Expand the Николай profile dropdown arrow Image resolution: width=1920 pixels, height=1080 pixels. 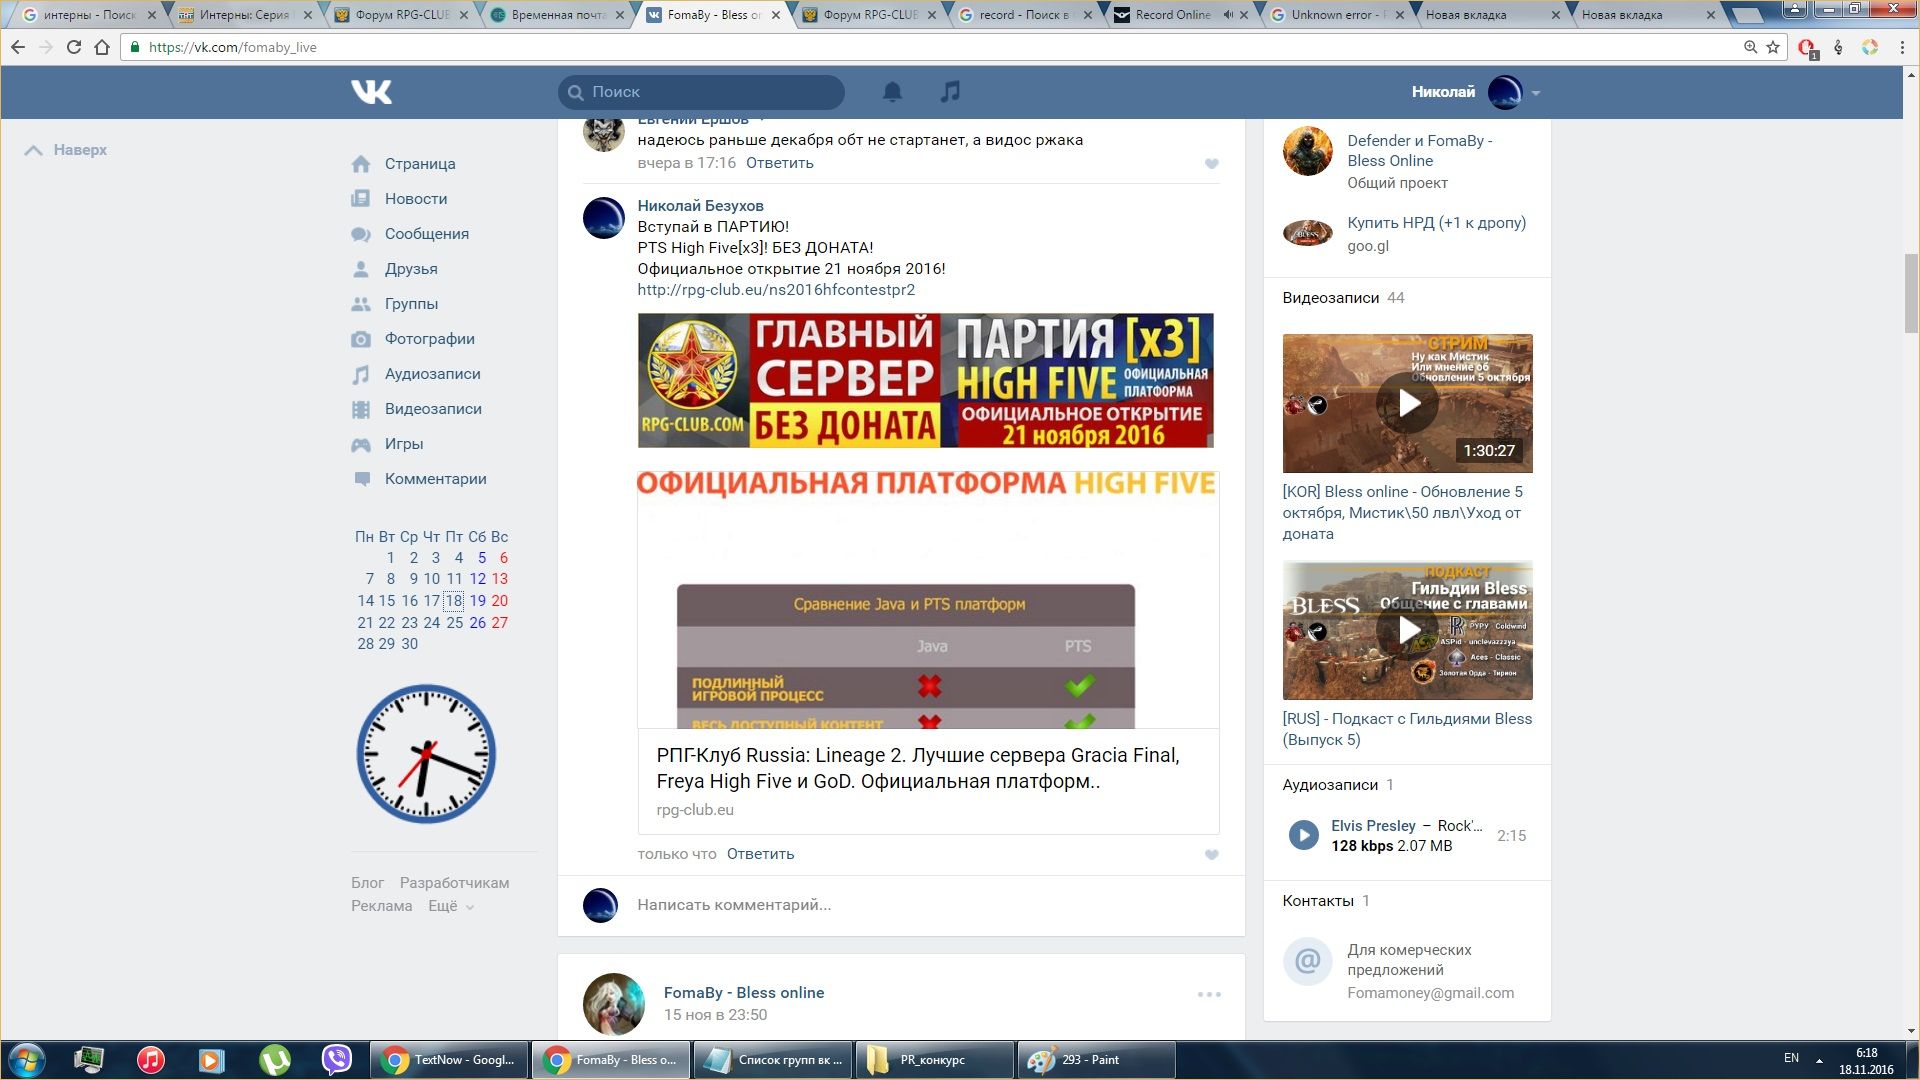pos(1535,93)
